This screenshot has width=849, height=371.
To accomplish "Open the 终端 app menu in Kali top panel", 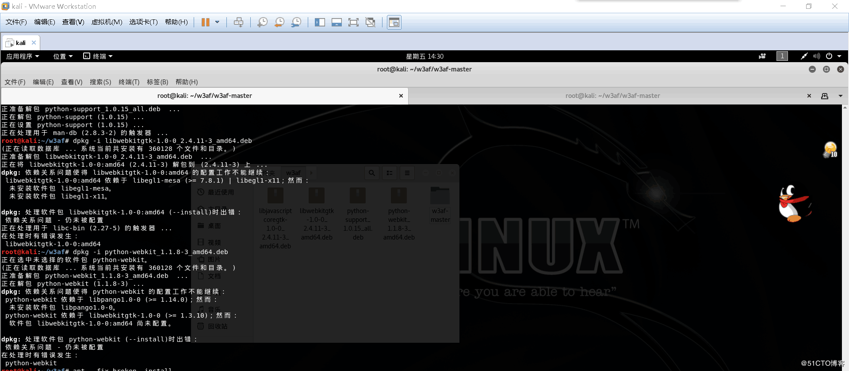I will [97, 56].
